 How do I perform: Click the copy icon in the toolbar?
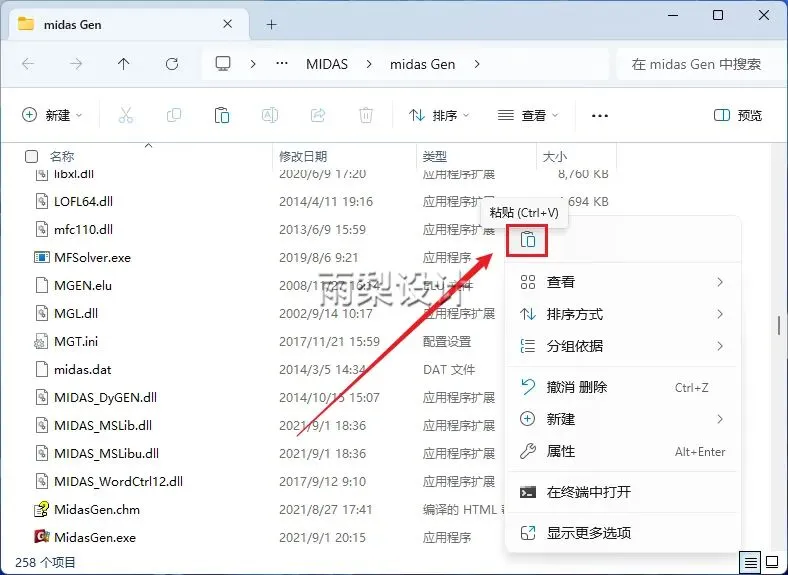pyautogui.click(x=174, y=115)
